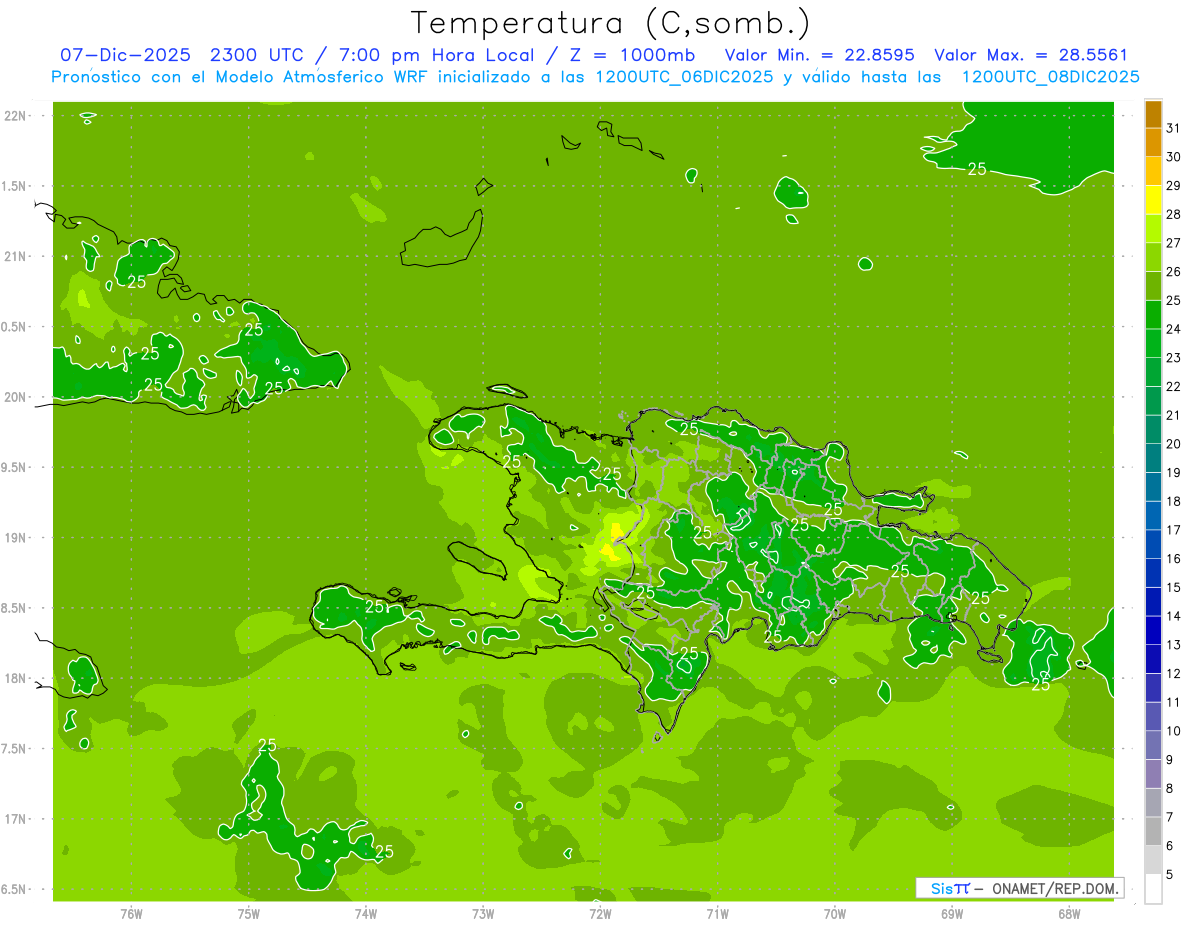Click the title "Temperatura (C,somb.)"
Viewport: 1200px width, 927px height.
coord(611,23)
